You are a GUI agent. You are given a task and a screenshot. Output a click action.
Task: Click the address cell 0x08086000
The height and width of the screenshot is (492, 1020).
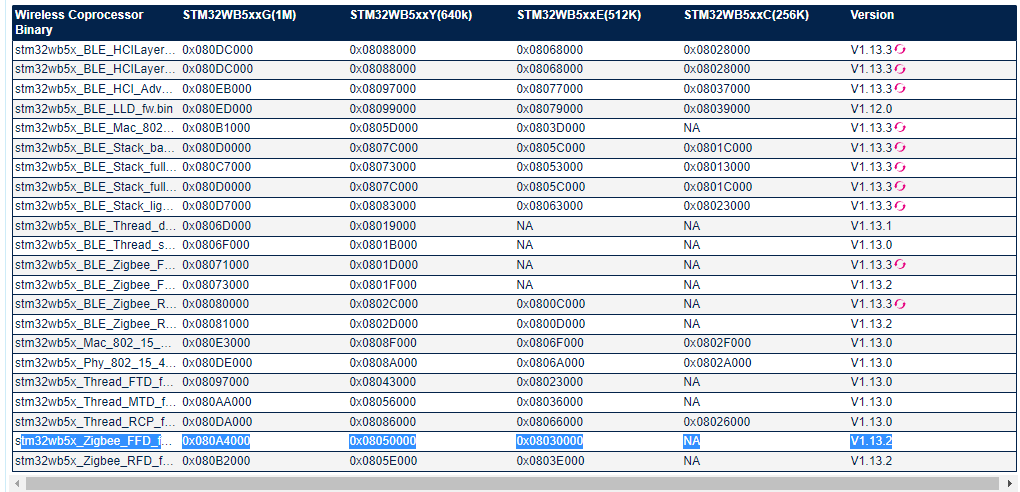point(382,422)
